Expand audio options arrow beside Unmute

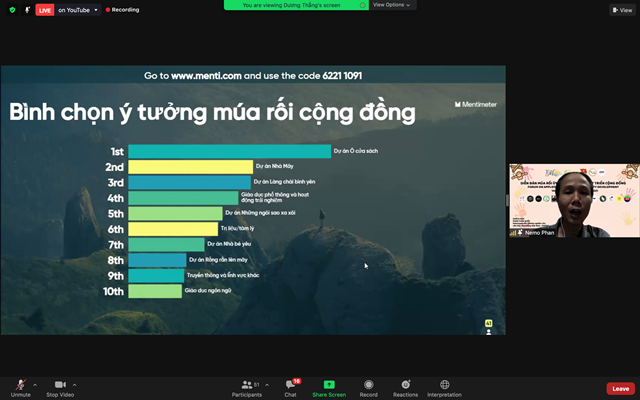tap(35, 384)
